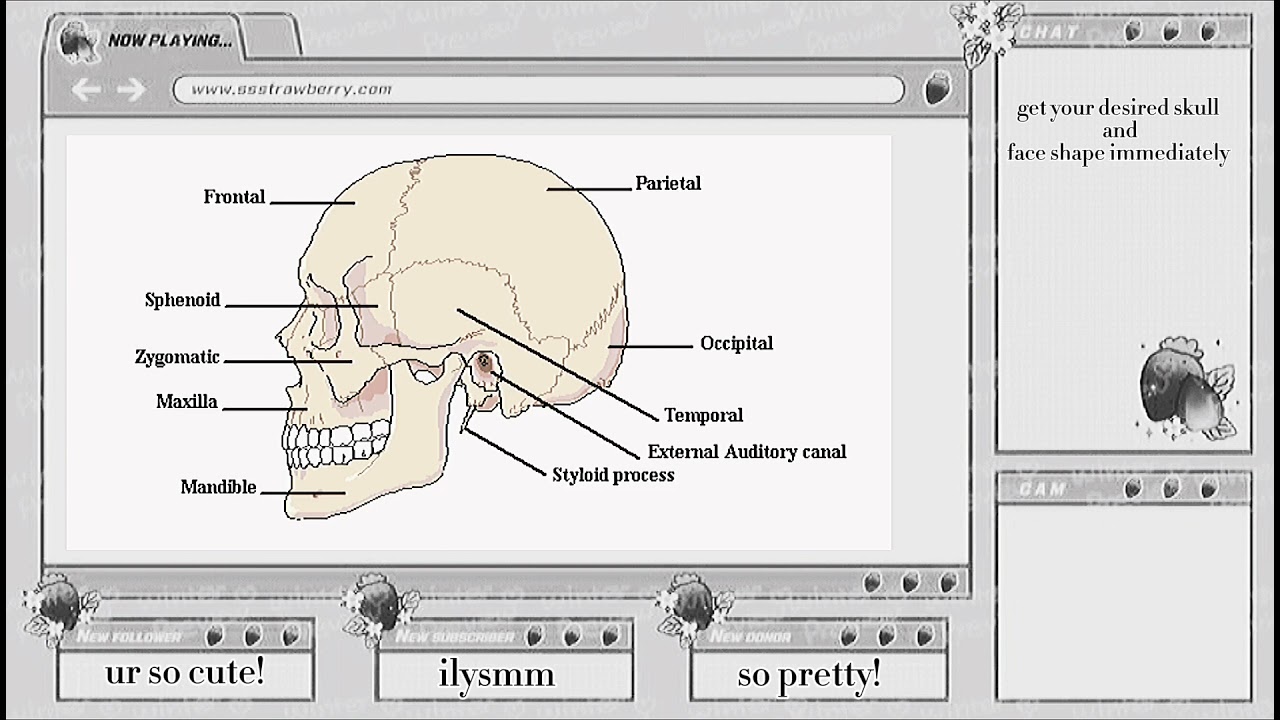Click the Parietal label on the diagram

[668, 183]
